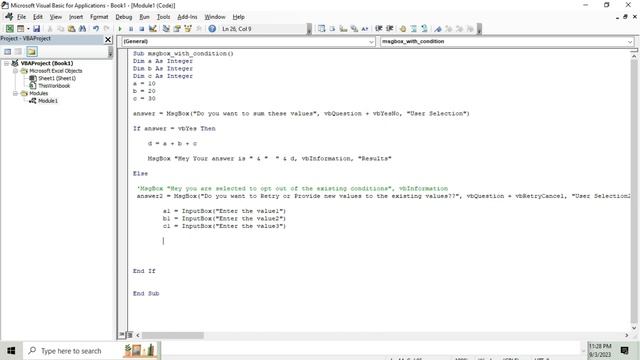Click the Reset (stop) toolbar icon

pos(142,29)
